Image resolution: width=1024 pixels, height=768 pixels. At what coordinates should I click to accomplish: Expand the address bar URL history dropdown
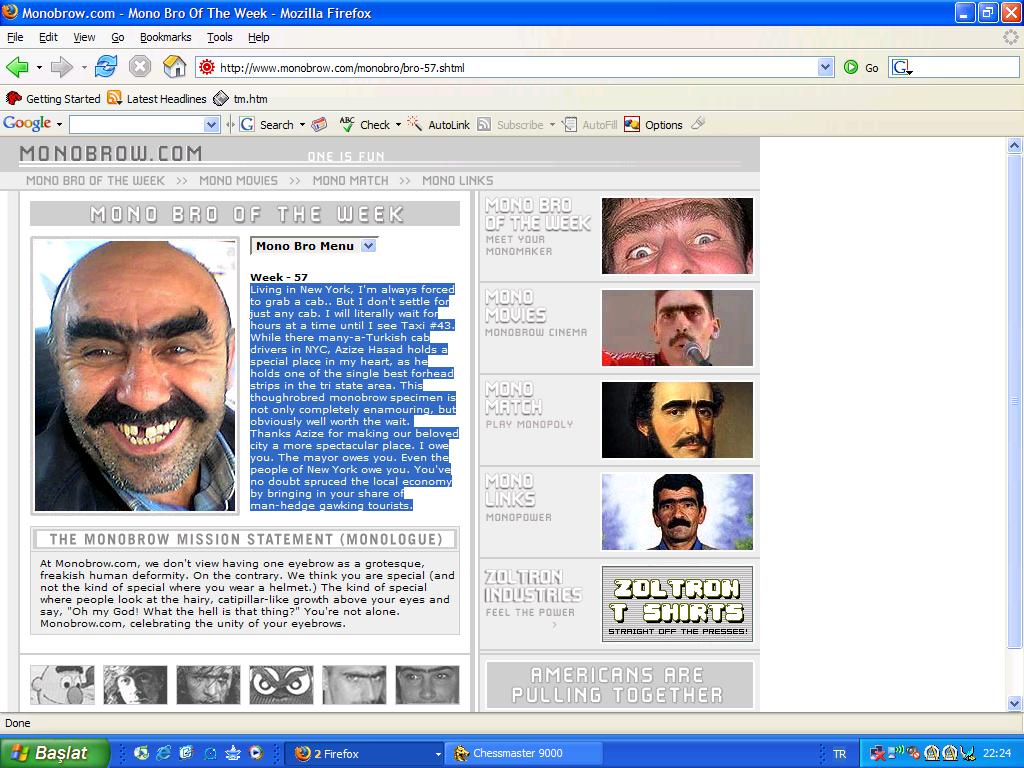[x=825, y=67]
